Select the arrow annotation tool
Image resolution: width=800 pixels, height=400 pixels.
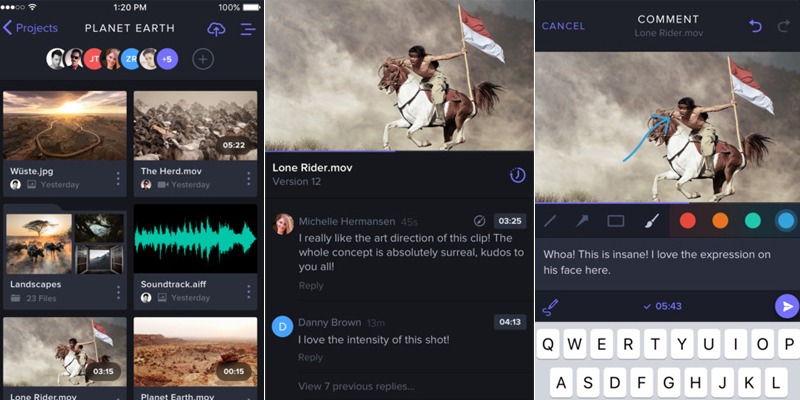(x=583, y=221)
